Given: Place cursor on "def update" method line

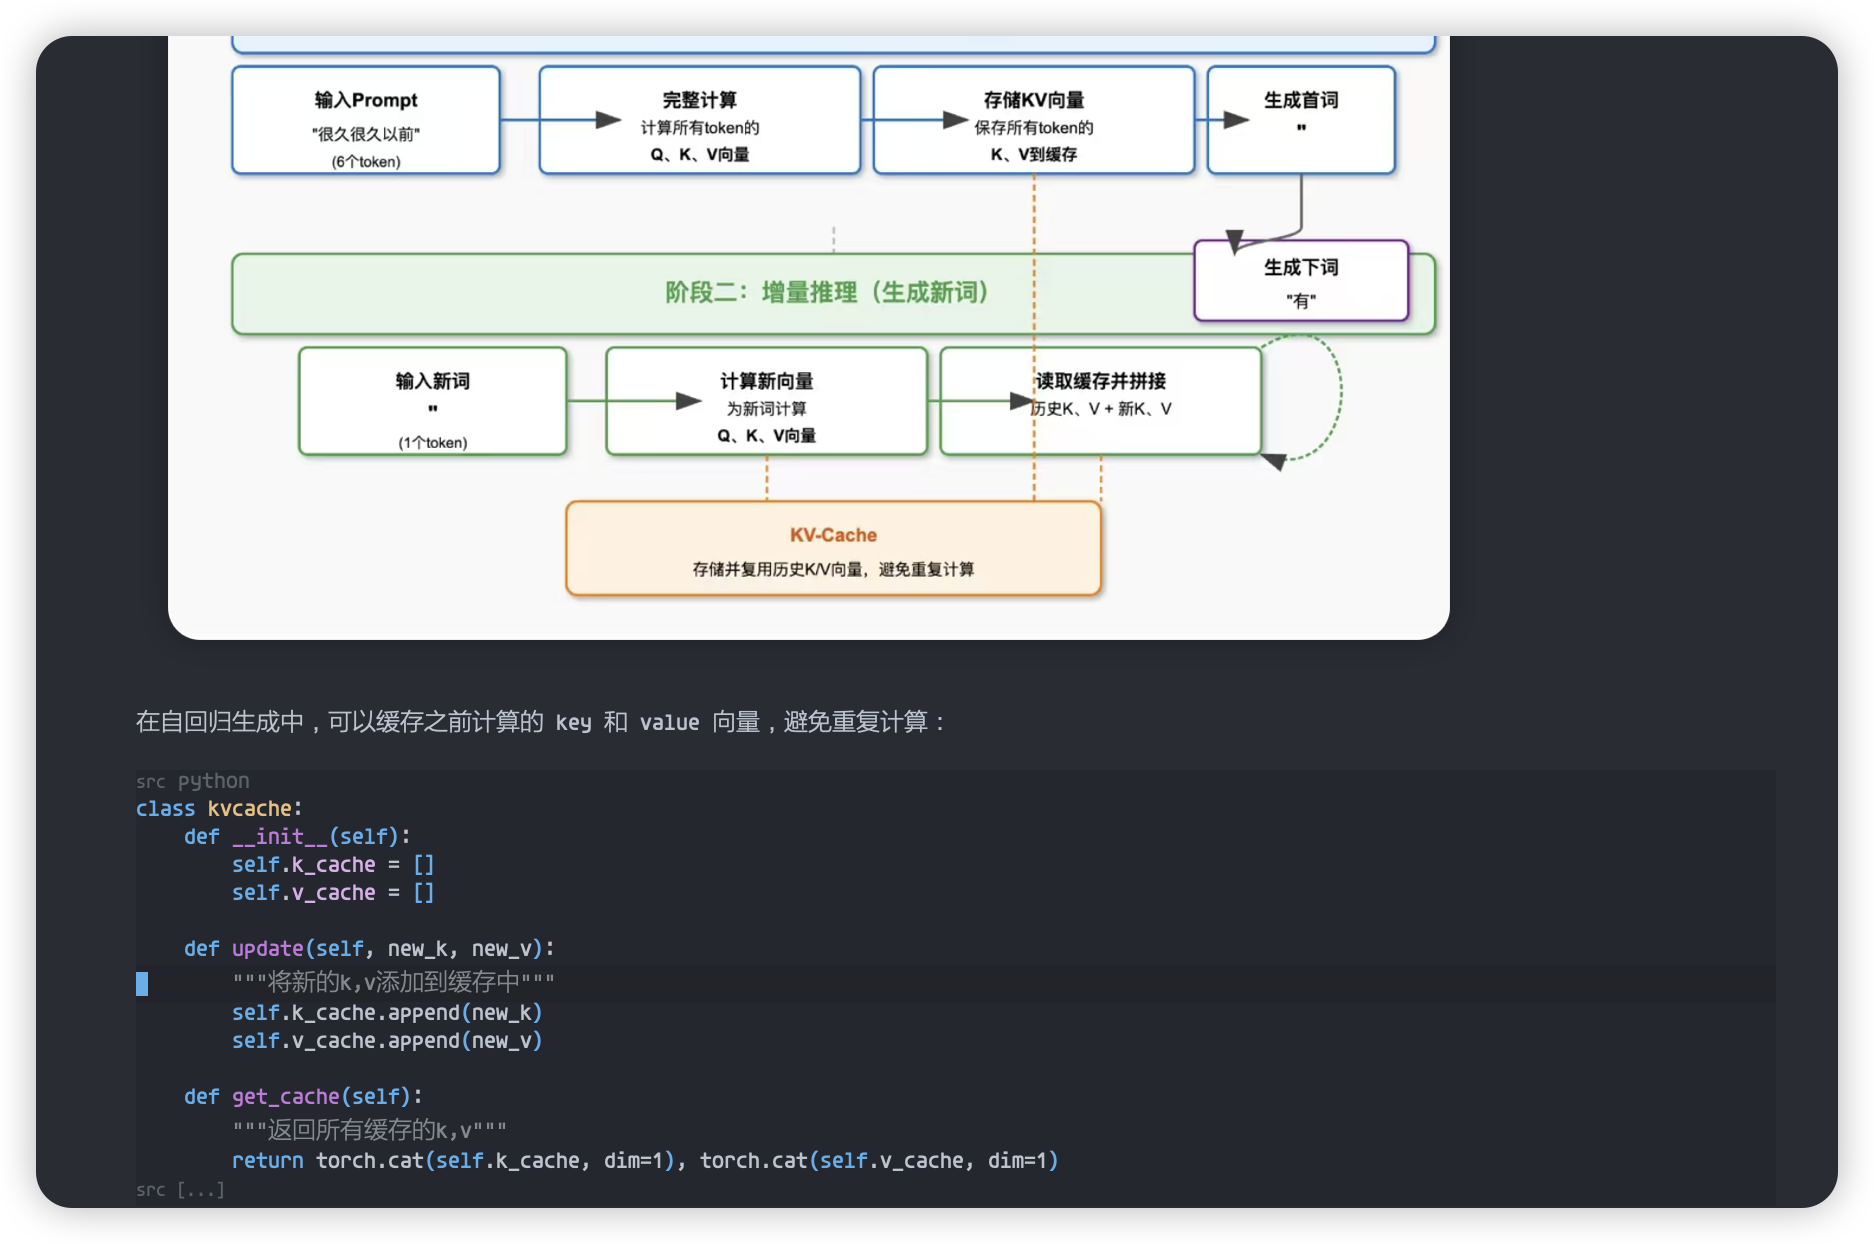Looking at the screenshot, I should pyautogui.click(x=368, y=949).
